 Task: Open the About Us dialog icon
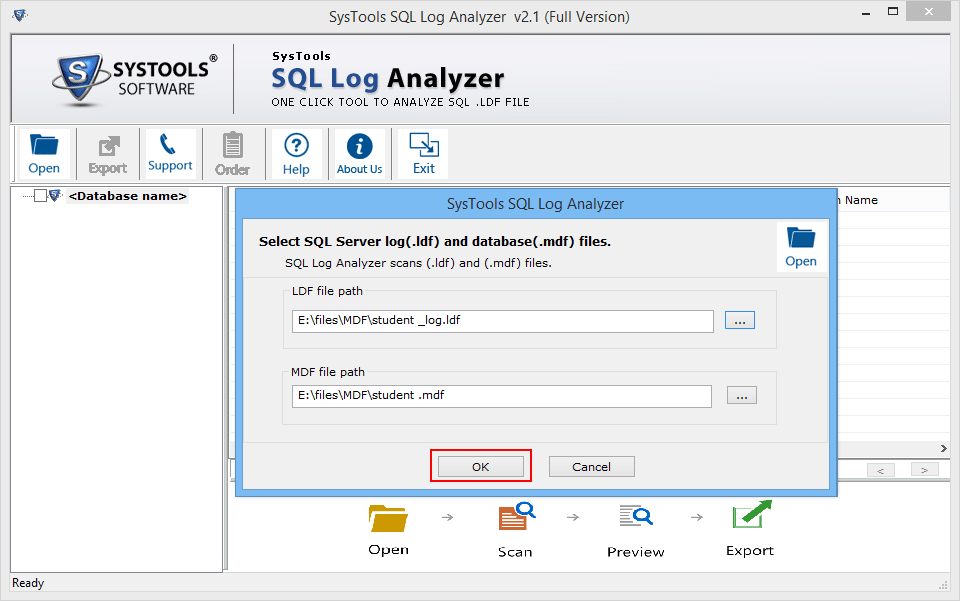[359, 152]
